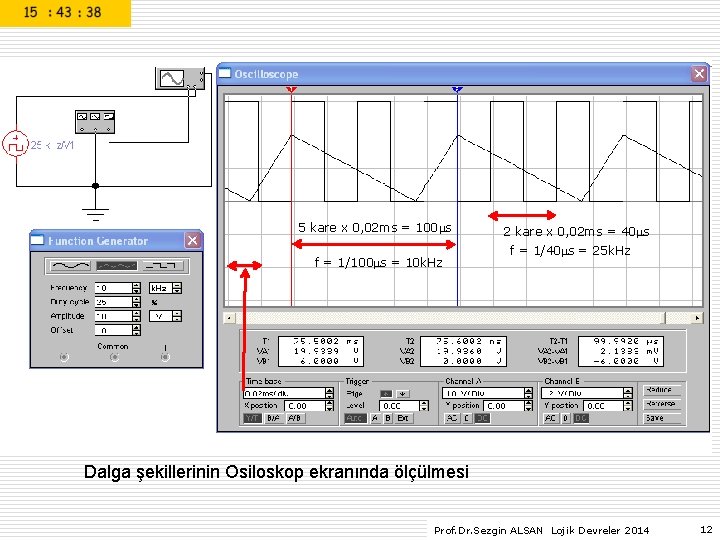The height and width of the screenshot is (540, 720).
Task: Set Channel B coupling to 0
Action: pos(566,418)
